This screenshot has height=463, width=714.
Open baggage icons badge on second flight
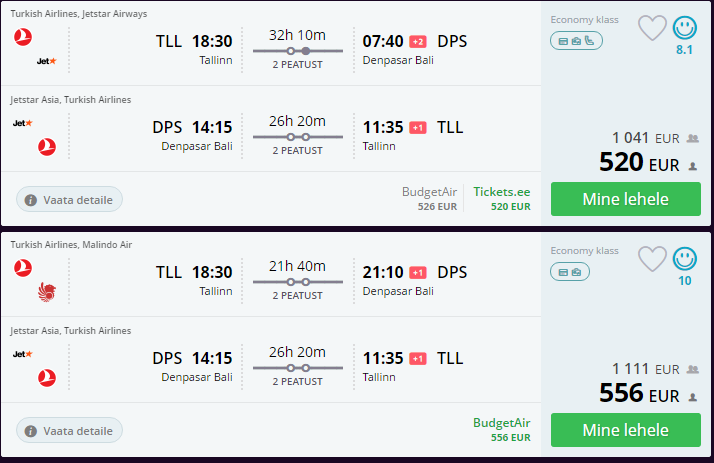(570, 272)
